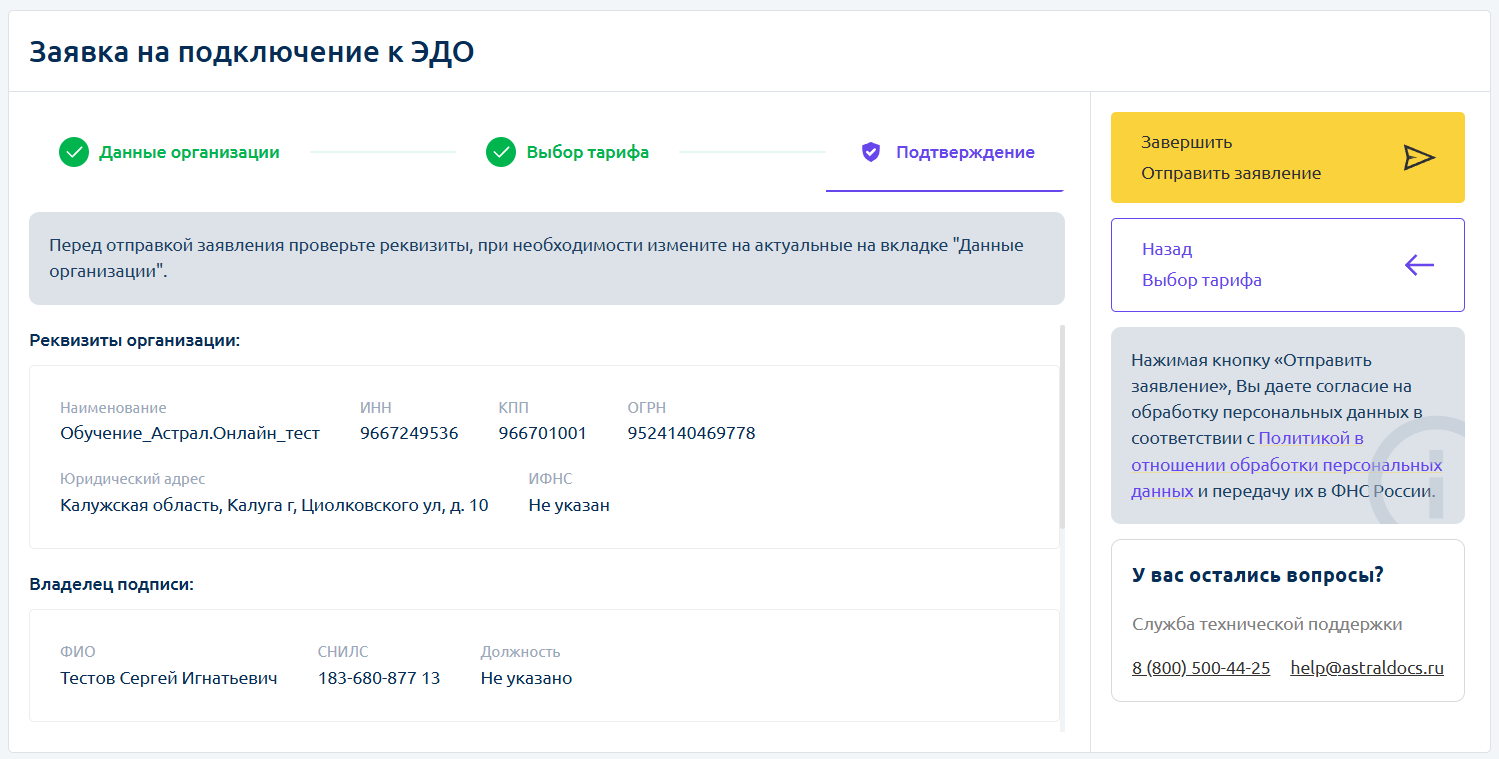Click the organization name Обучение_Астрал.Онлайн_тест
The width and height of the screenshot is (1499, 759).
click(x=190, y=433)
